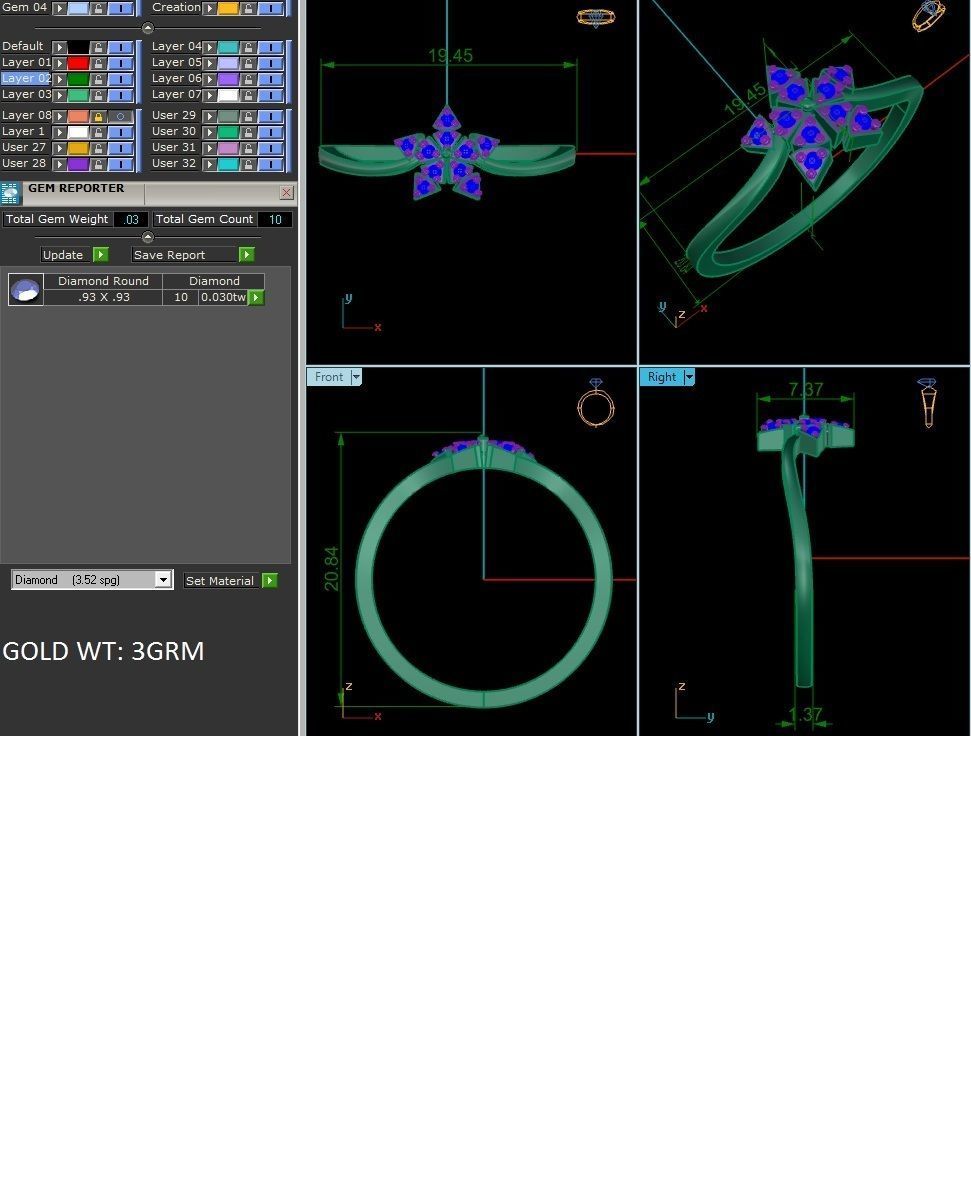Image resolution: width=971 pixels, height=1204 pixels.
Task: Click the arrow button of Layer 06
Action: [x=209, y=79]
